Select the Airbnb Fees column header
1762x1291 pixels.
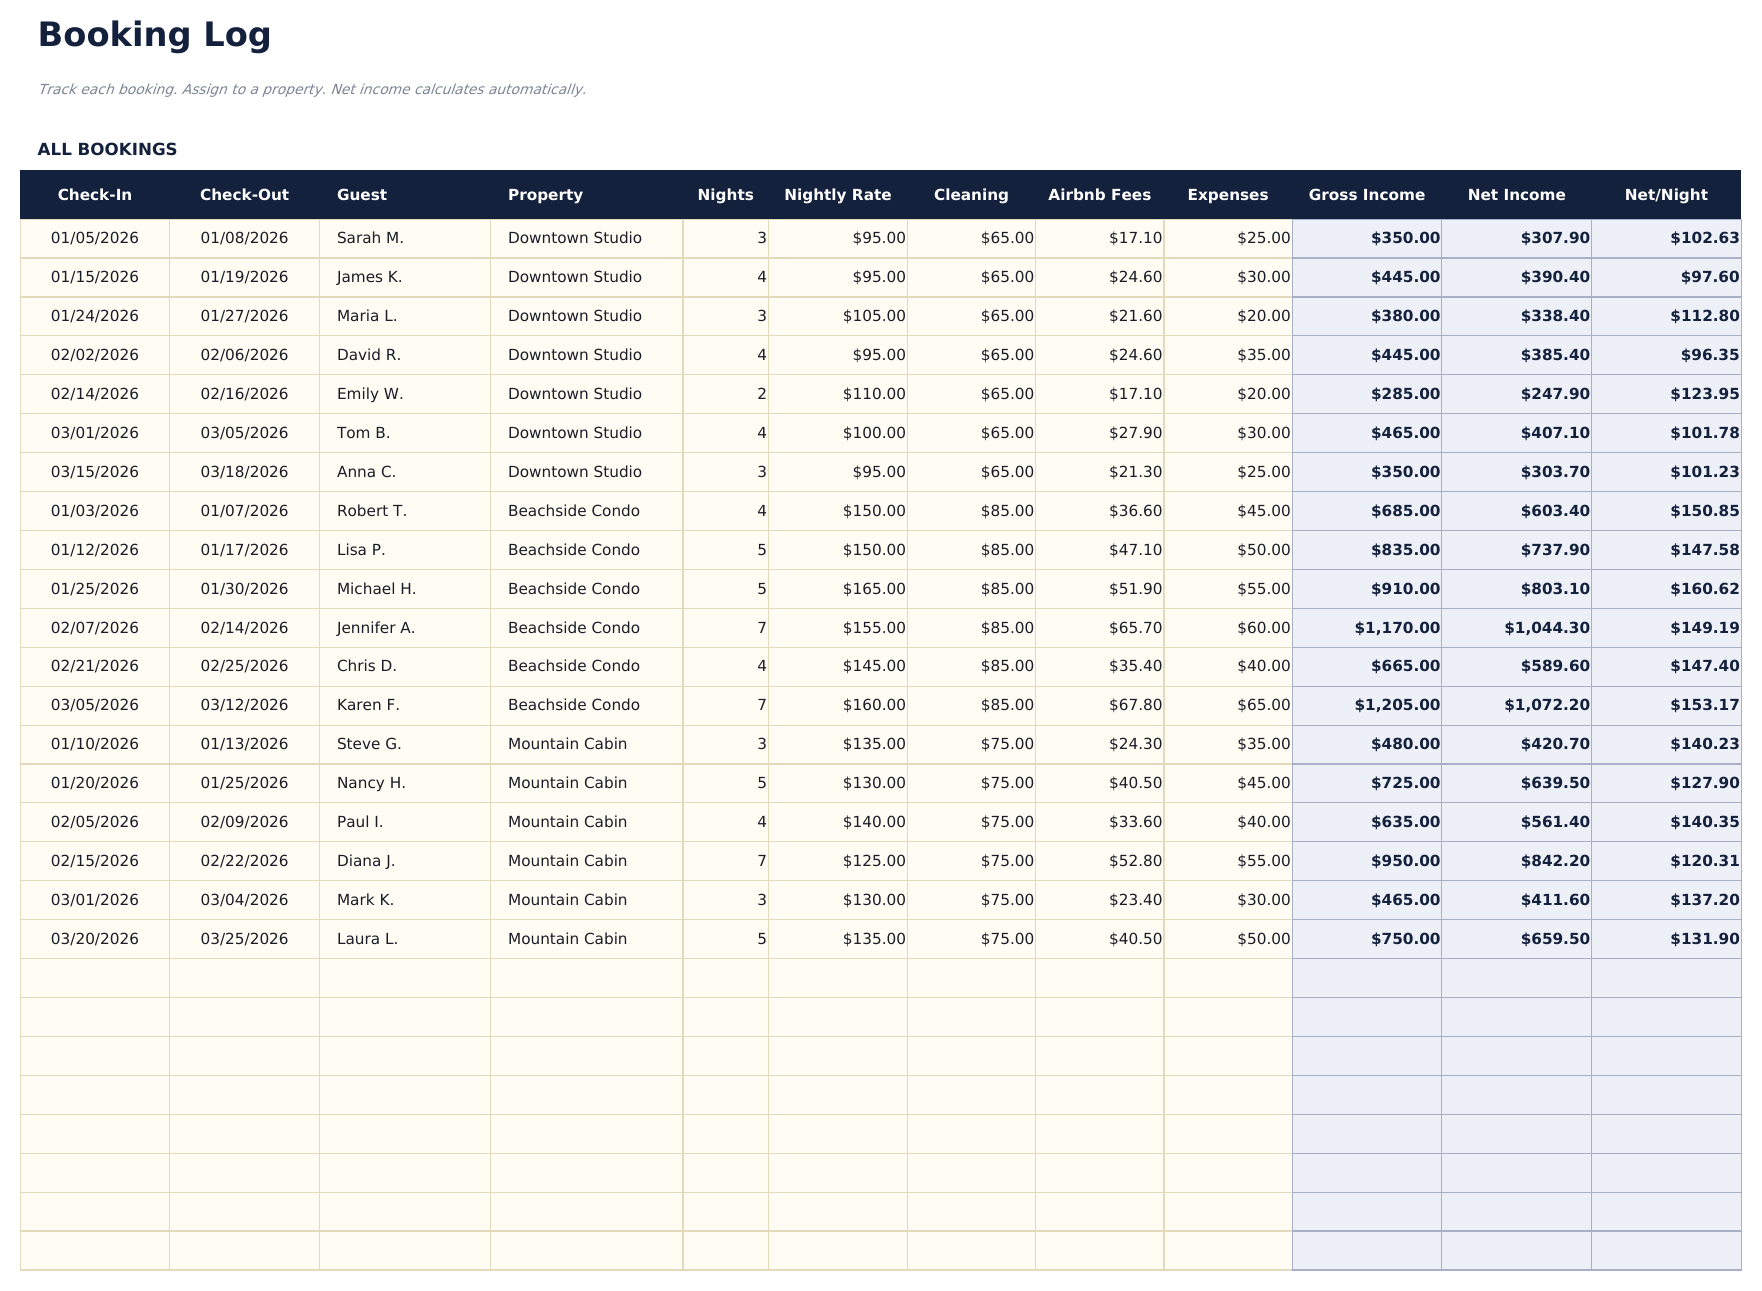tap(1098, 195)
